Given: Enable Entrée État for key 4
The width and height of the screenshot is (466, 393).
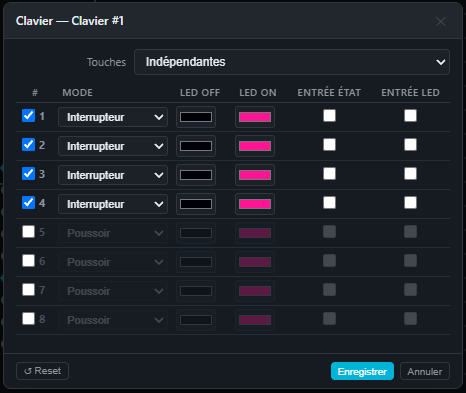Looking at the screenshot, I should coord(329,203).
